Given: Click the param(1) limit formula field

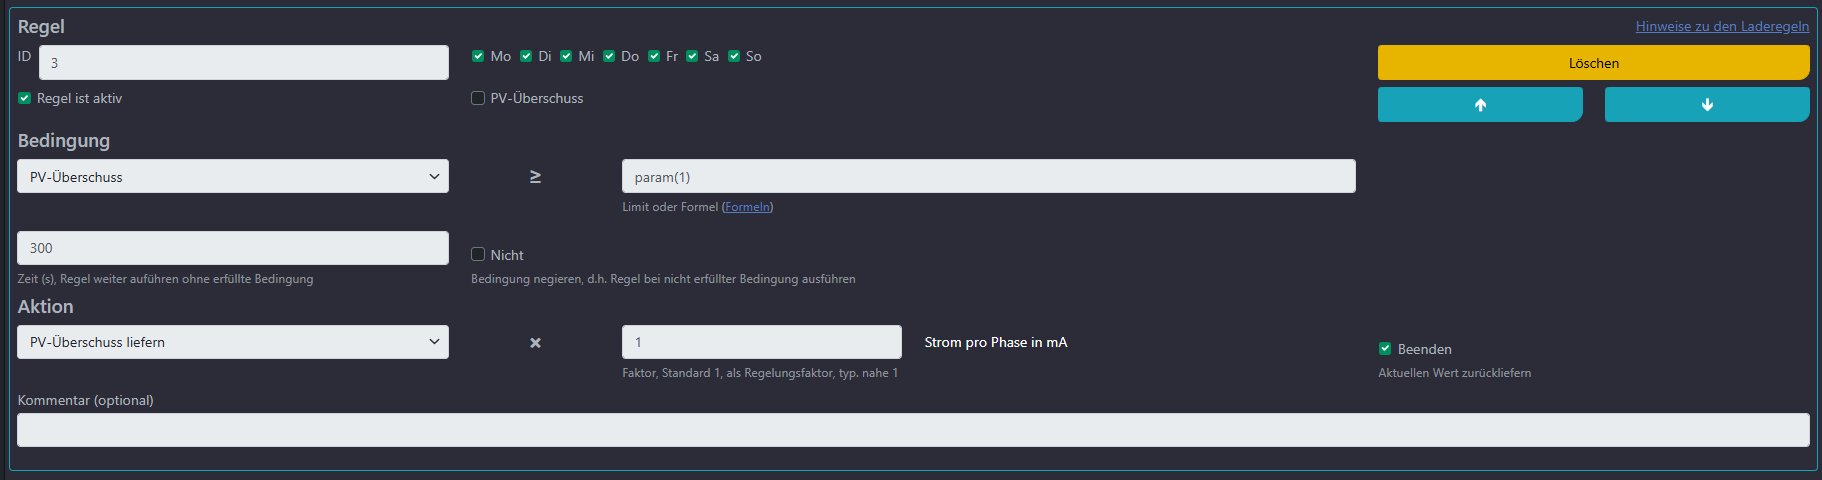Looking at the screenshot, I should (x=988, y=177).
